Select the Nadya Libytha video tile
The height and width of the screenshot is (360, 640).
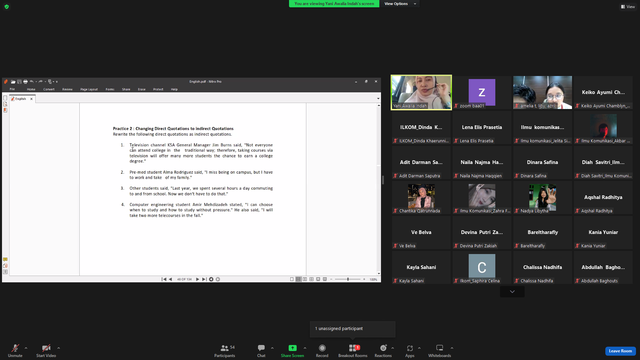pyautogui.click(x=542, y=198)
